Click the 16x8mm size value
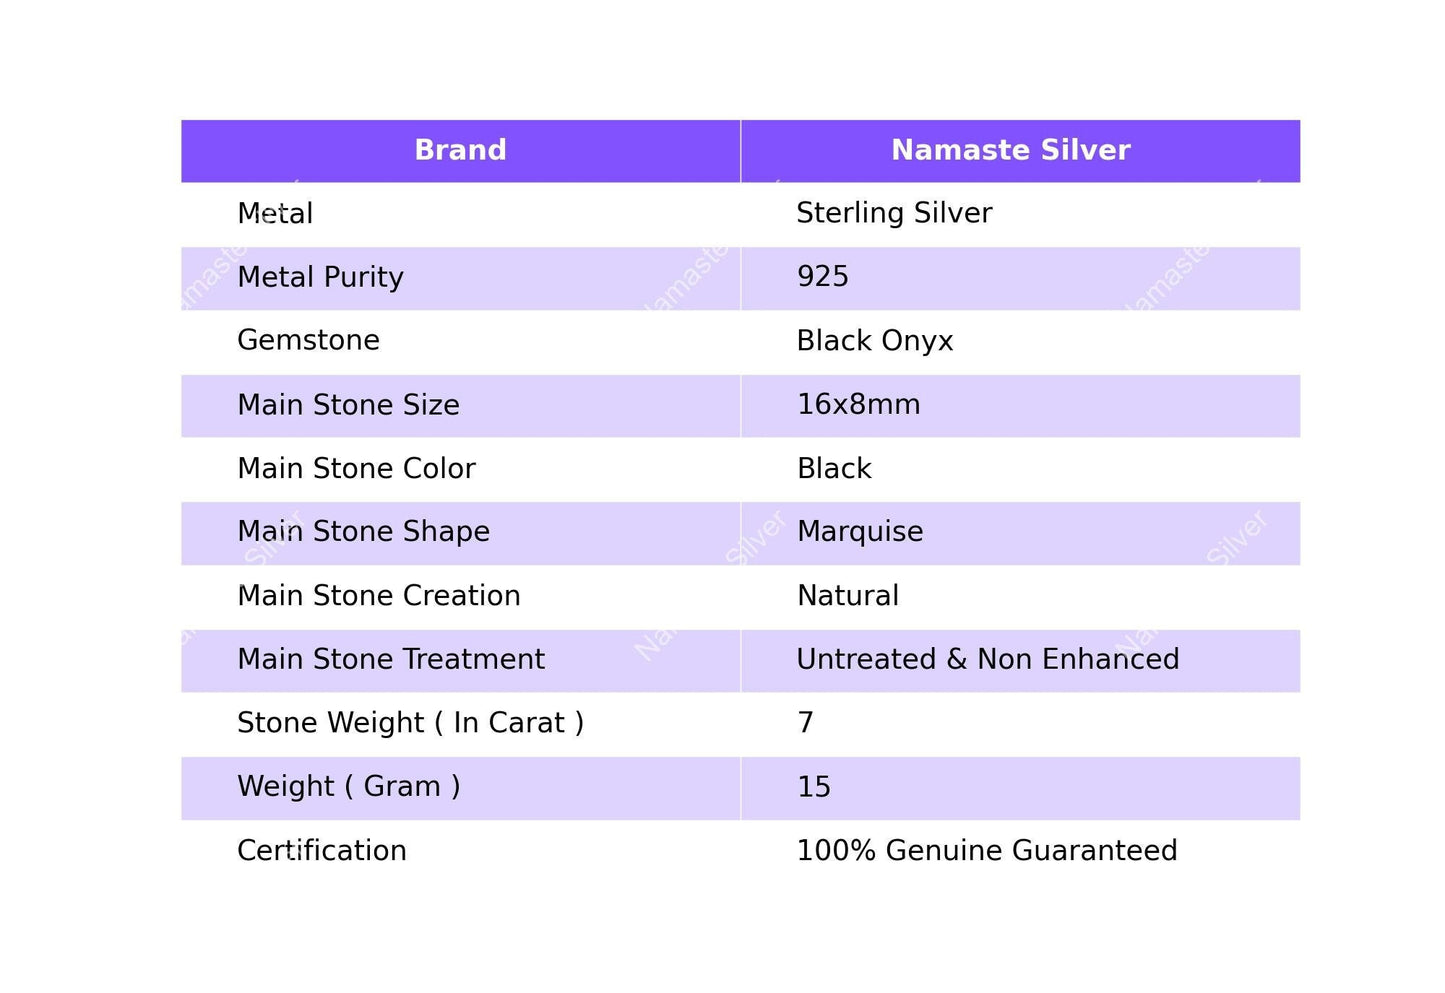This screenshot has width=1445, height=993. (858, 405)
